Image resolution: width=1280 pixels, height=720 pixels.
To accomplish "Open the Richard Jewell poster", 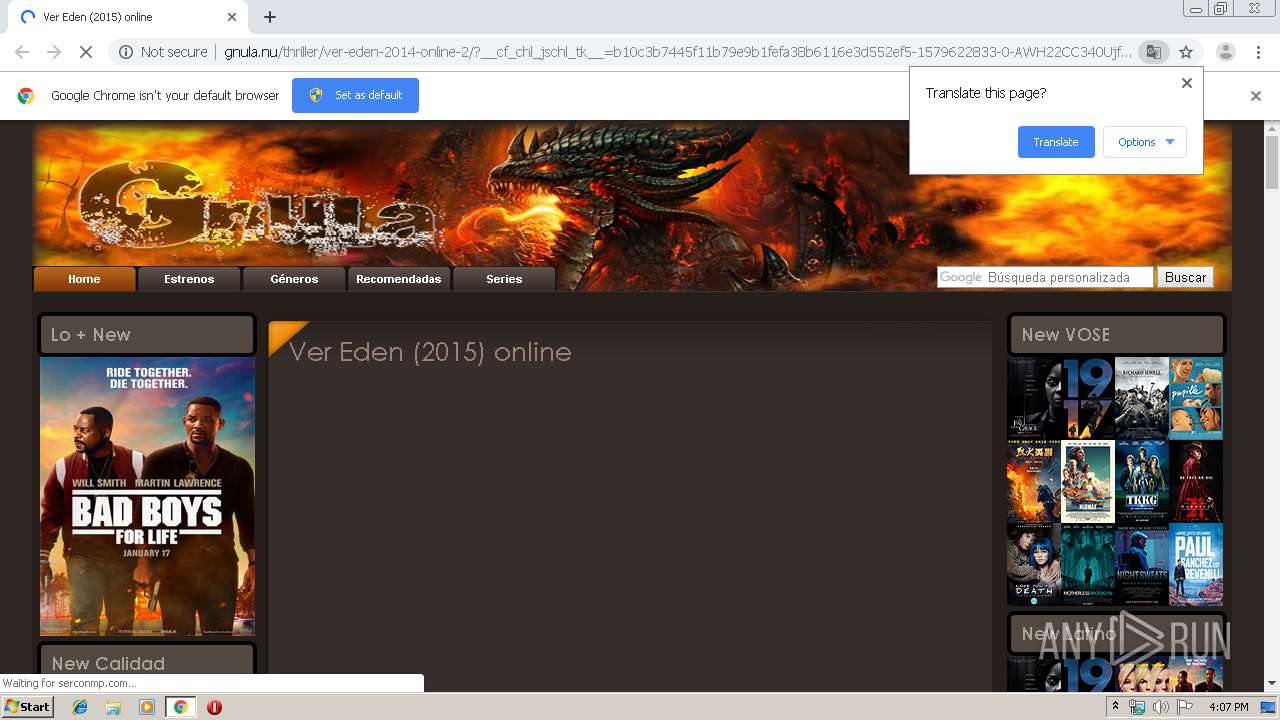I will pyautogui.click(x=1142, y=398).
